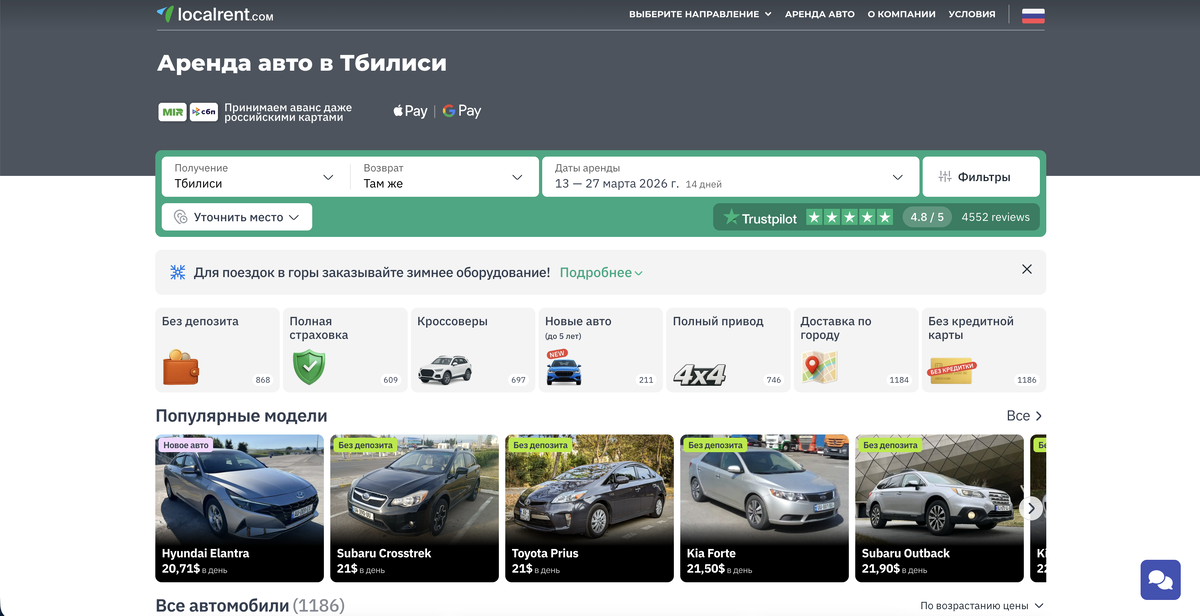Screen dimensions: 1200x616
Task: Select the white SUV Кроссоверы icon
Action: coord(444,370)
